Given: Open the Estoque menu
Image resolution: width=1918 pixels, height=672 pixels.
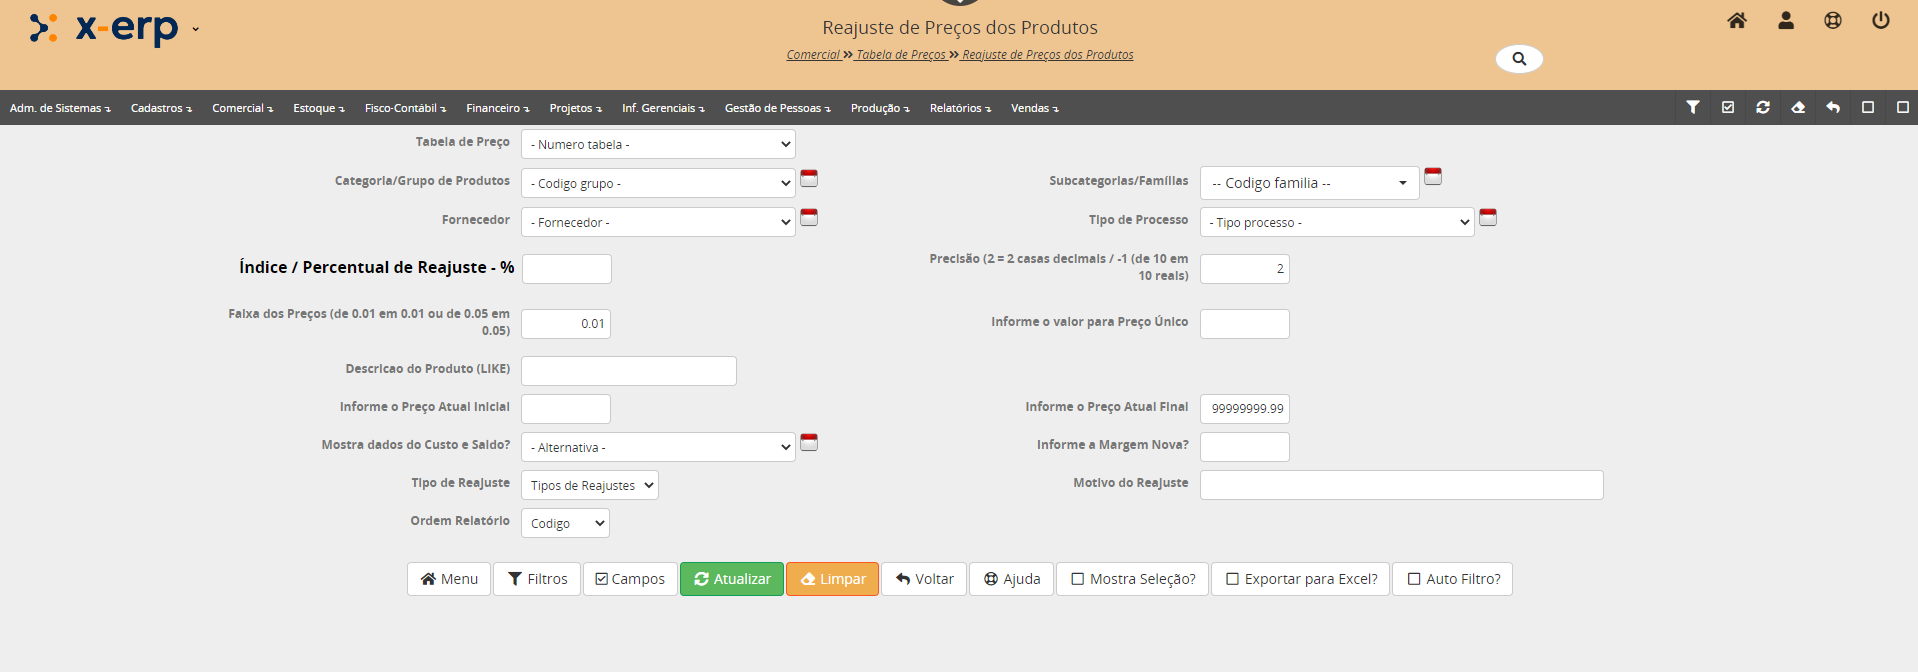Looking at the screenshot, I should click(x=318, y=108).
